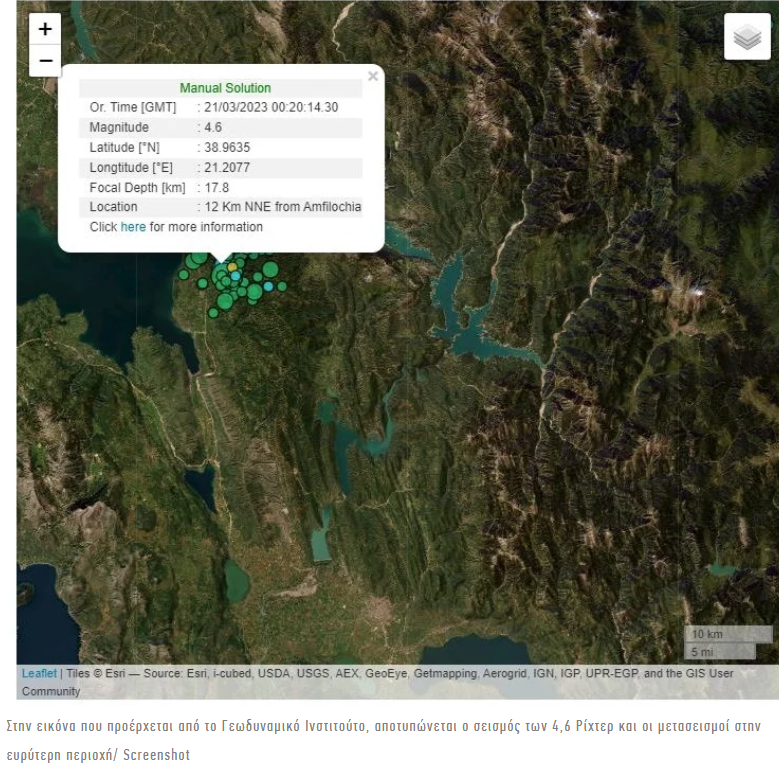Select the Longitude 21.2077 value
779x775 pixels.
[226, 167]
